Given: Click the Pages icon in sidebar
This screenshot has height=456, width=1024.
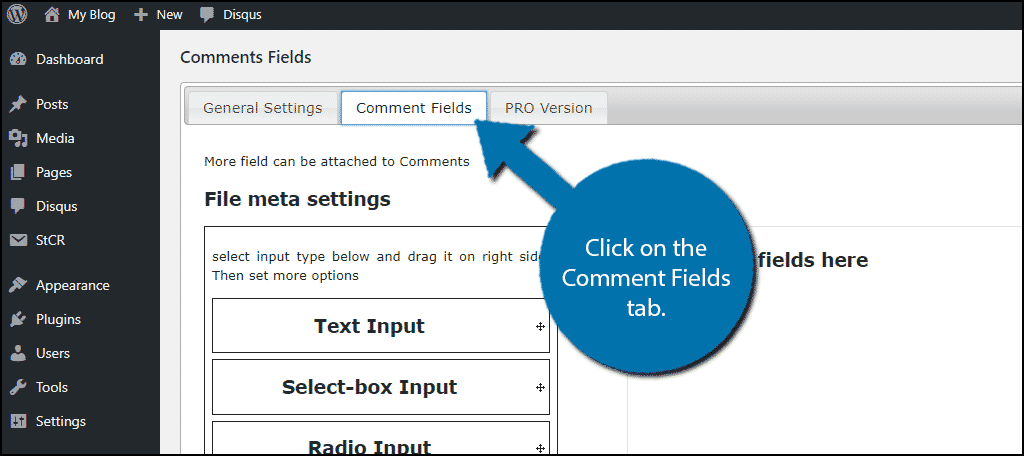Looking at the screenshot, I should pyautogui.click(x=18, y=172).
